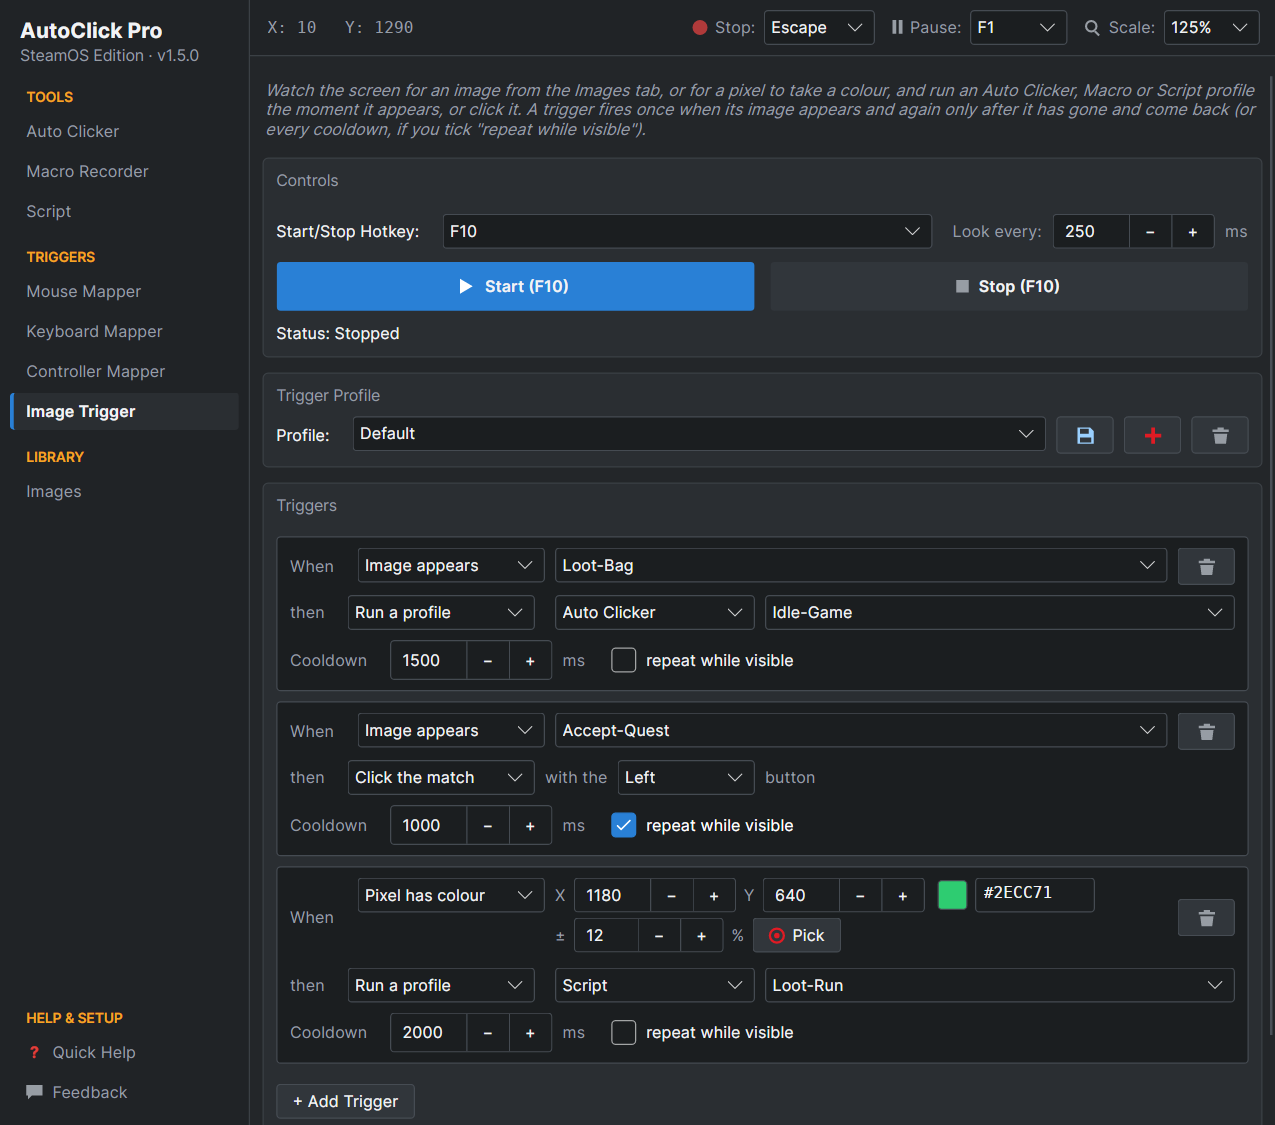This screenshot has height=1125, width=1275.
Task: Delete the Default trigger profile
Action: [1220, 435]
